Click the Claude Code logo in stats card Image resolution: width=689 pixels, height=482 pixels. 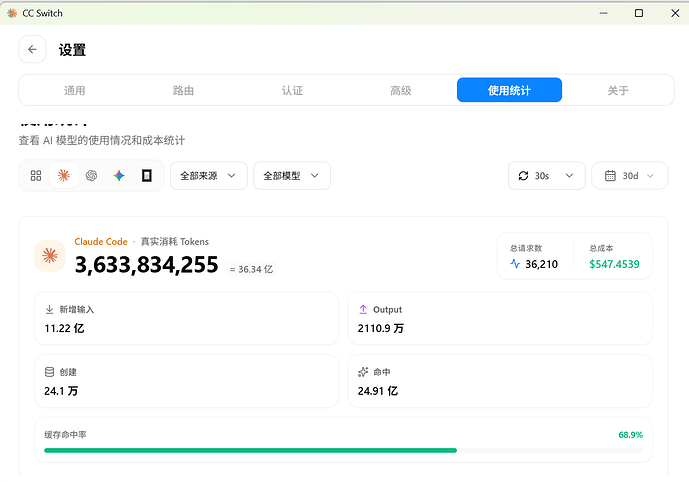(x=50, y=255)
